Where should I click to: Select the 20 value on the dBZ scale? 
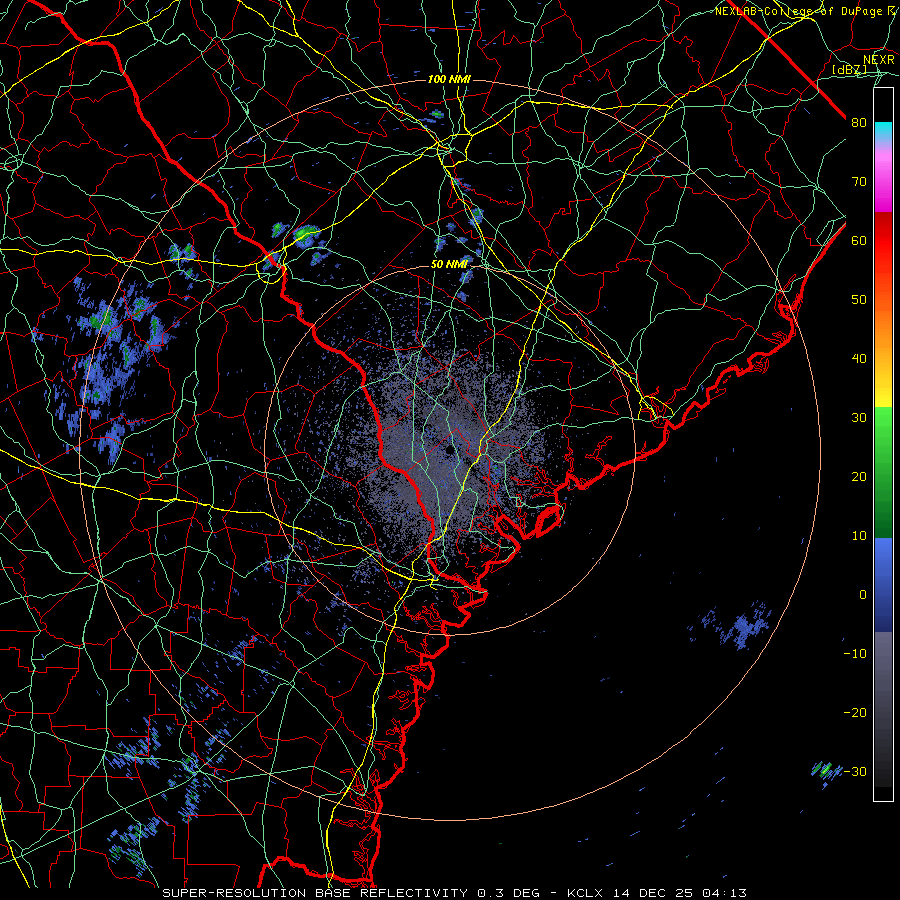[x=859, y=476]
